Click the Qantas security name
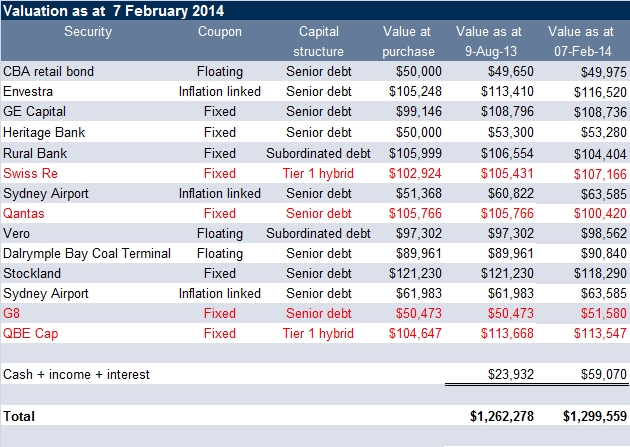 point(24,213)
